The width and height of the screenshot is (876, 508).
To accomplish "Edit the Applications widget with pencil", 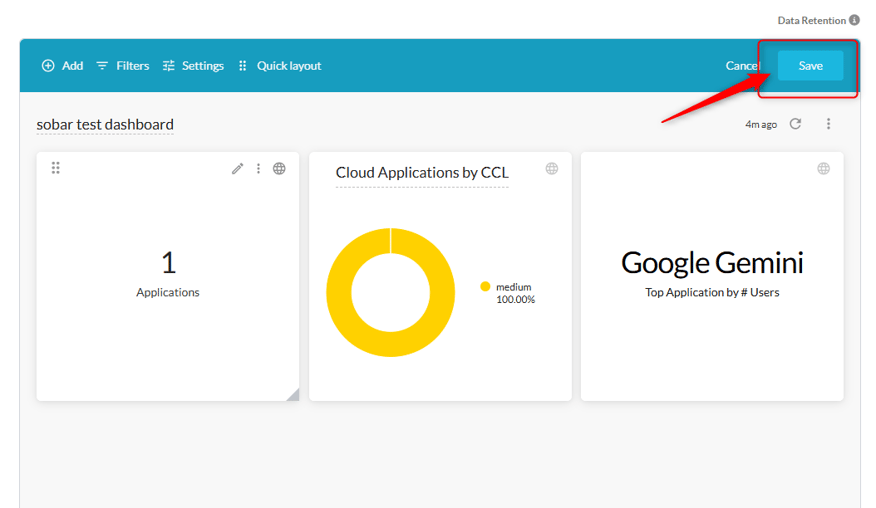I will tap(237, 168).
